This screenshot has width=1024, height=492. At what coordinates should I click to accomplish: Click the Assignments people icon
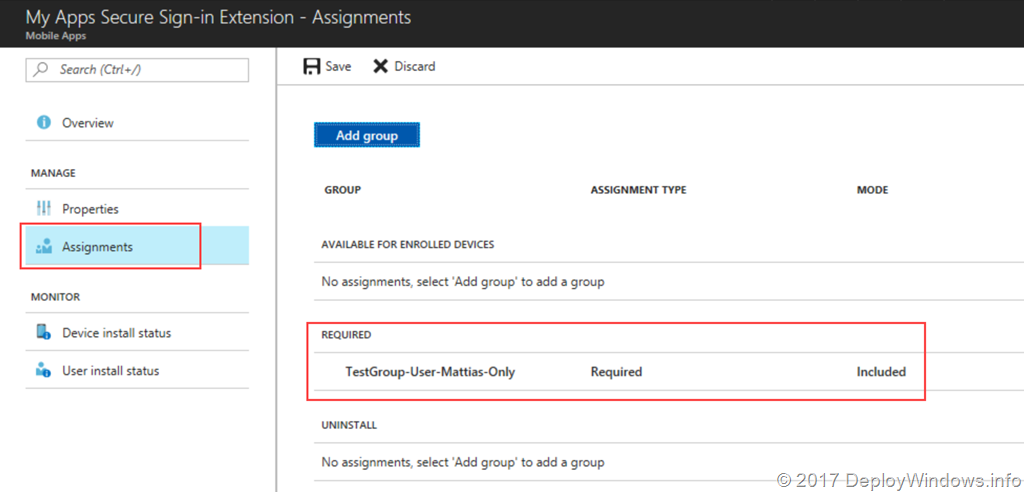(43, 247)
